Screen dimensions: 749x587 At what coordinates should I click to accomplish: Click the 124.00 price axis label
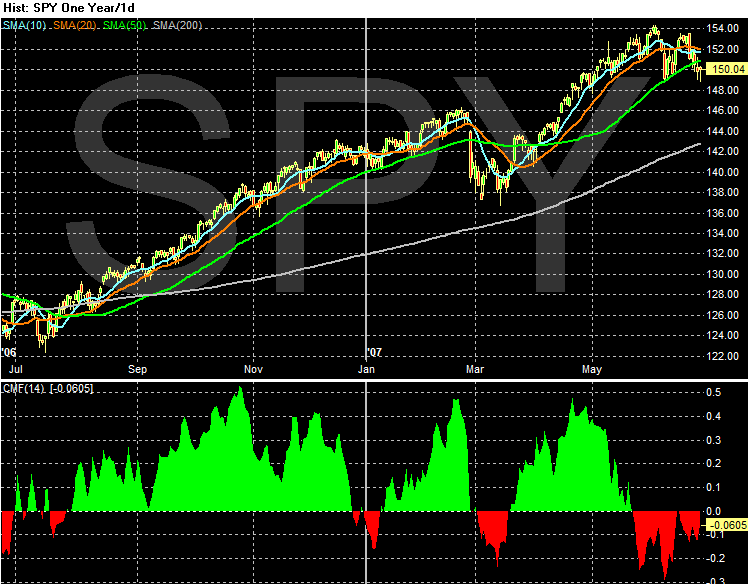coord(725,335)
